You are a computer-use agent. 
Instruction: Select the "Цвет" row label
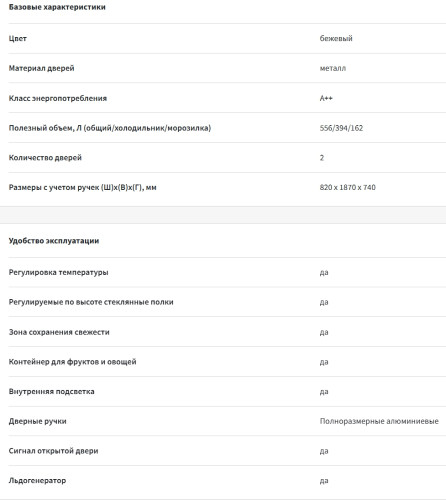pos(18,38)
